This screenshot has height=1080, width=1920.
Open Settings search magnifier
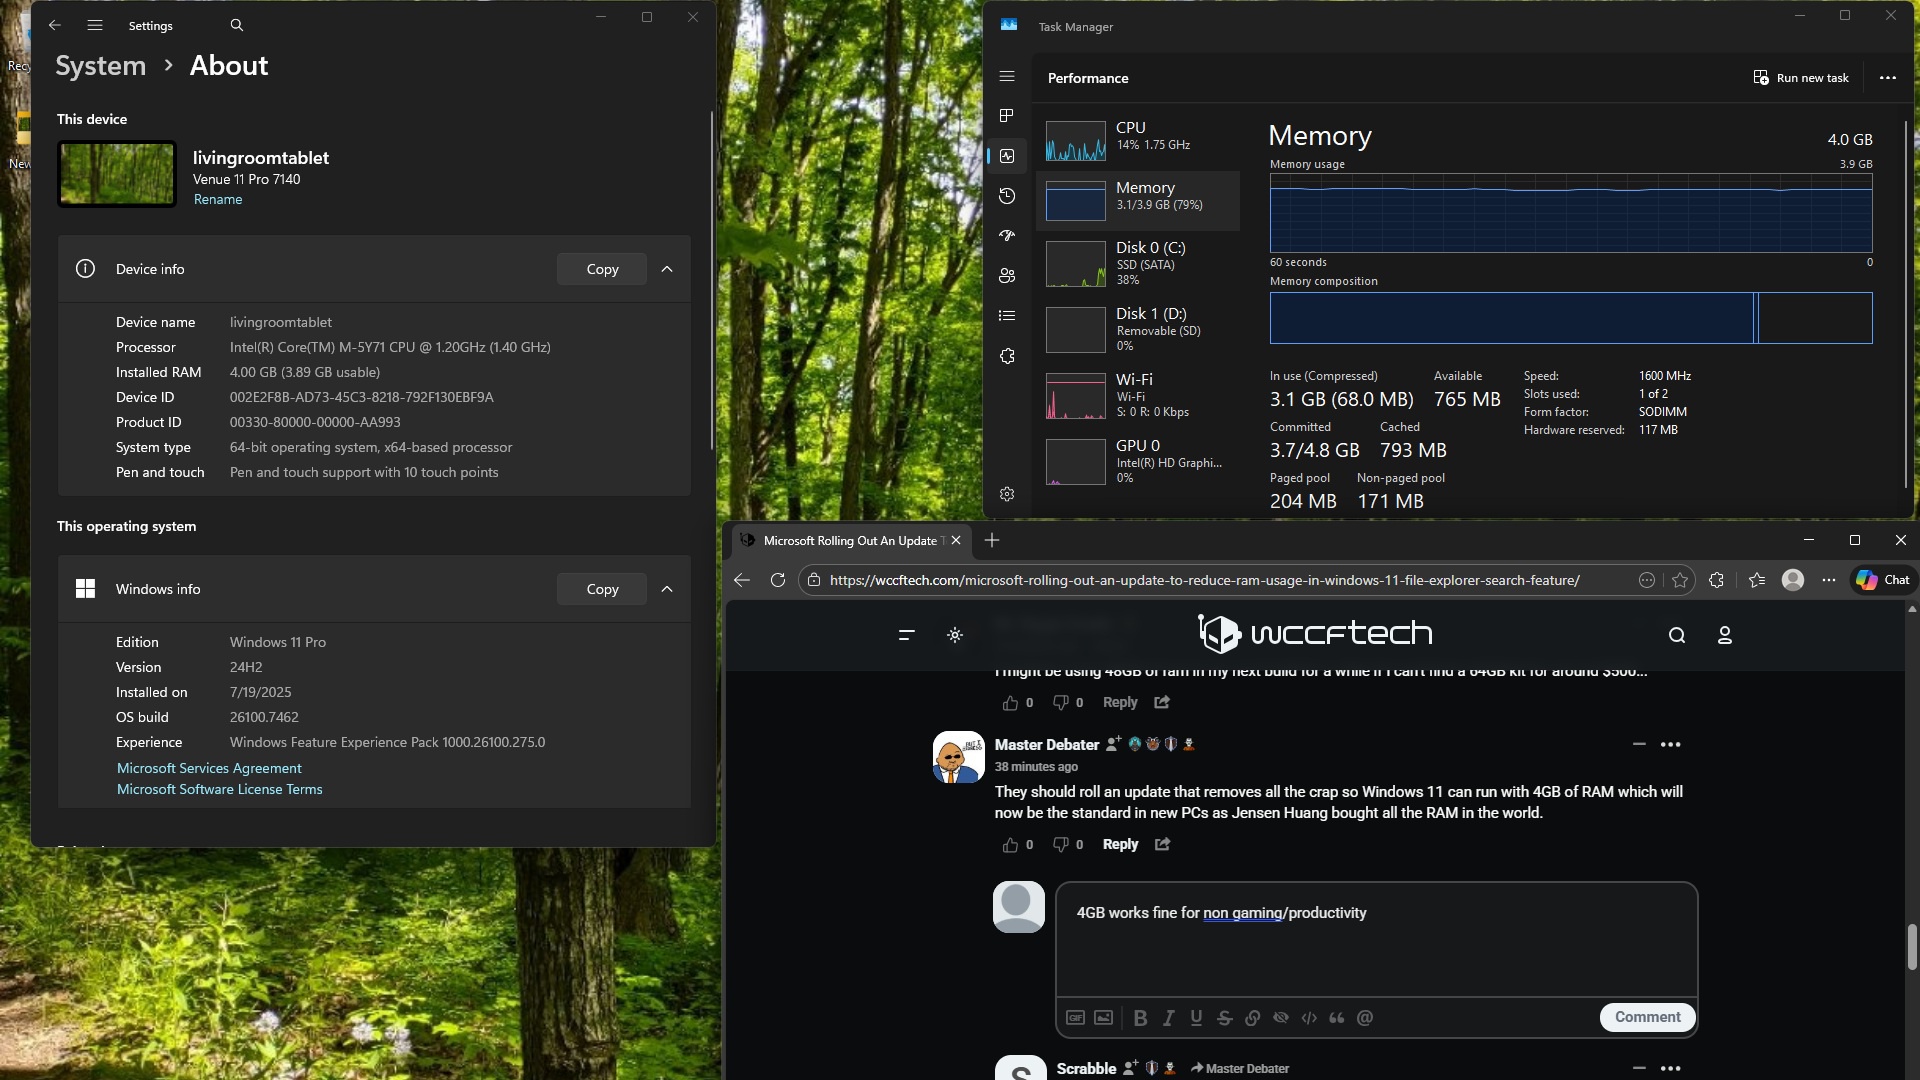(x=237, y=25)
